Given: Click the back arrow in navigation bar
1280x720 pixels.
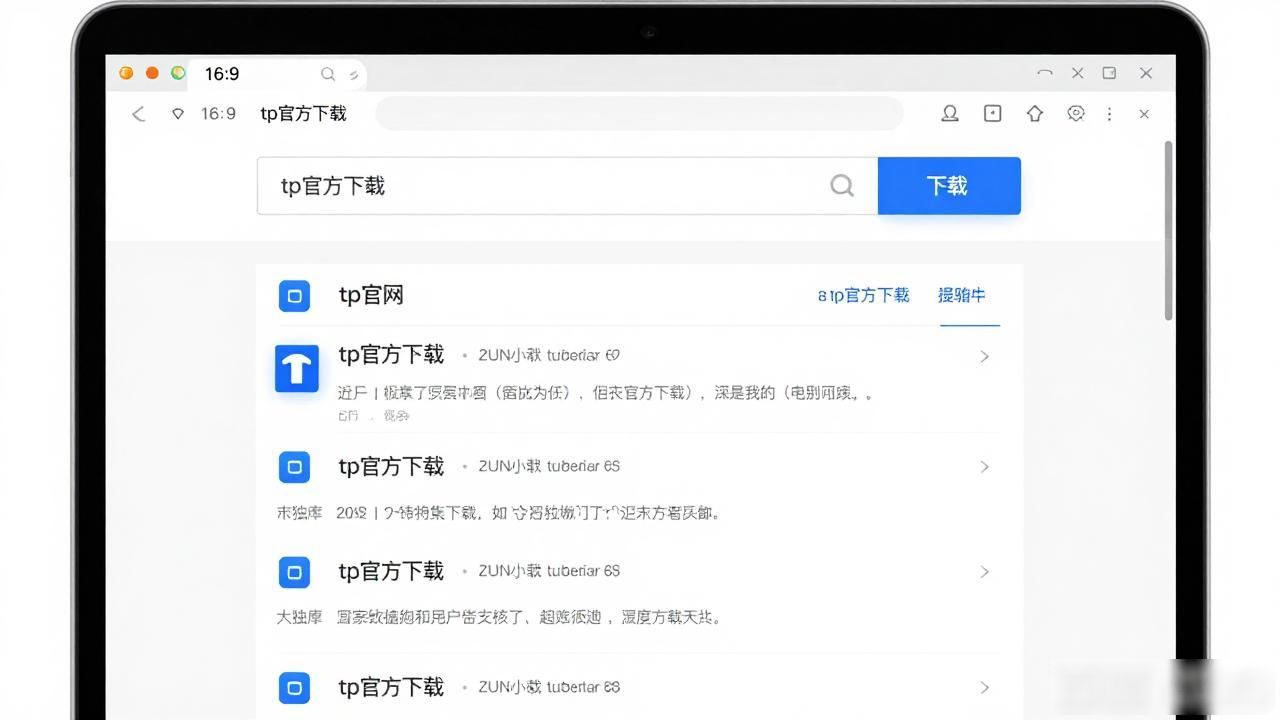Looking at the screenshot, I should (139, 114).
